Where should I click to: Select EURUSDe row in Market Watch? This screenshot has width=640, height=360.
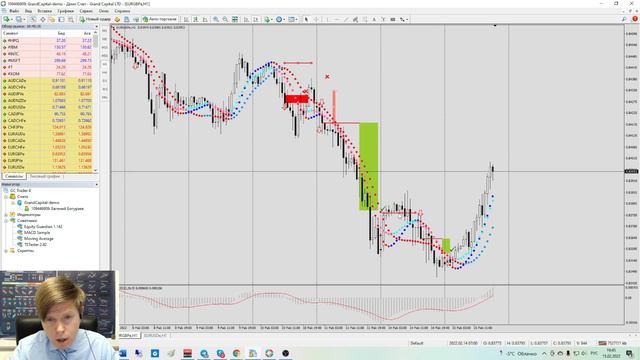coord(47,167)
